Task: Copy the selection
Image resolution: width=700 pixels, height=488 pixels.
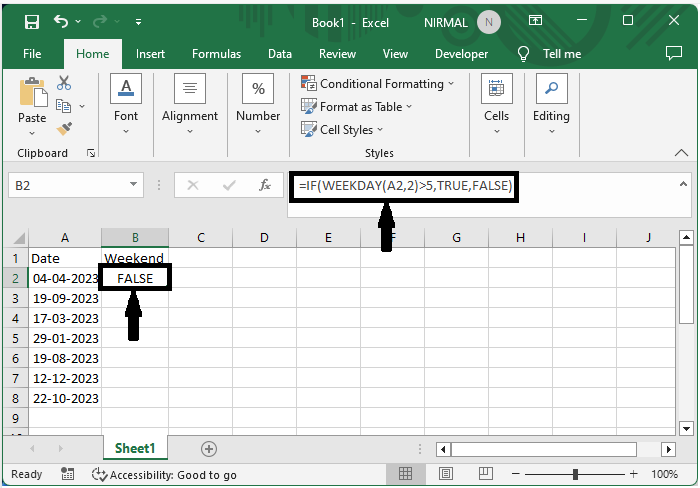Action: (63, 106)
